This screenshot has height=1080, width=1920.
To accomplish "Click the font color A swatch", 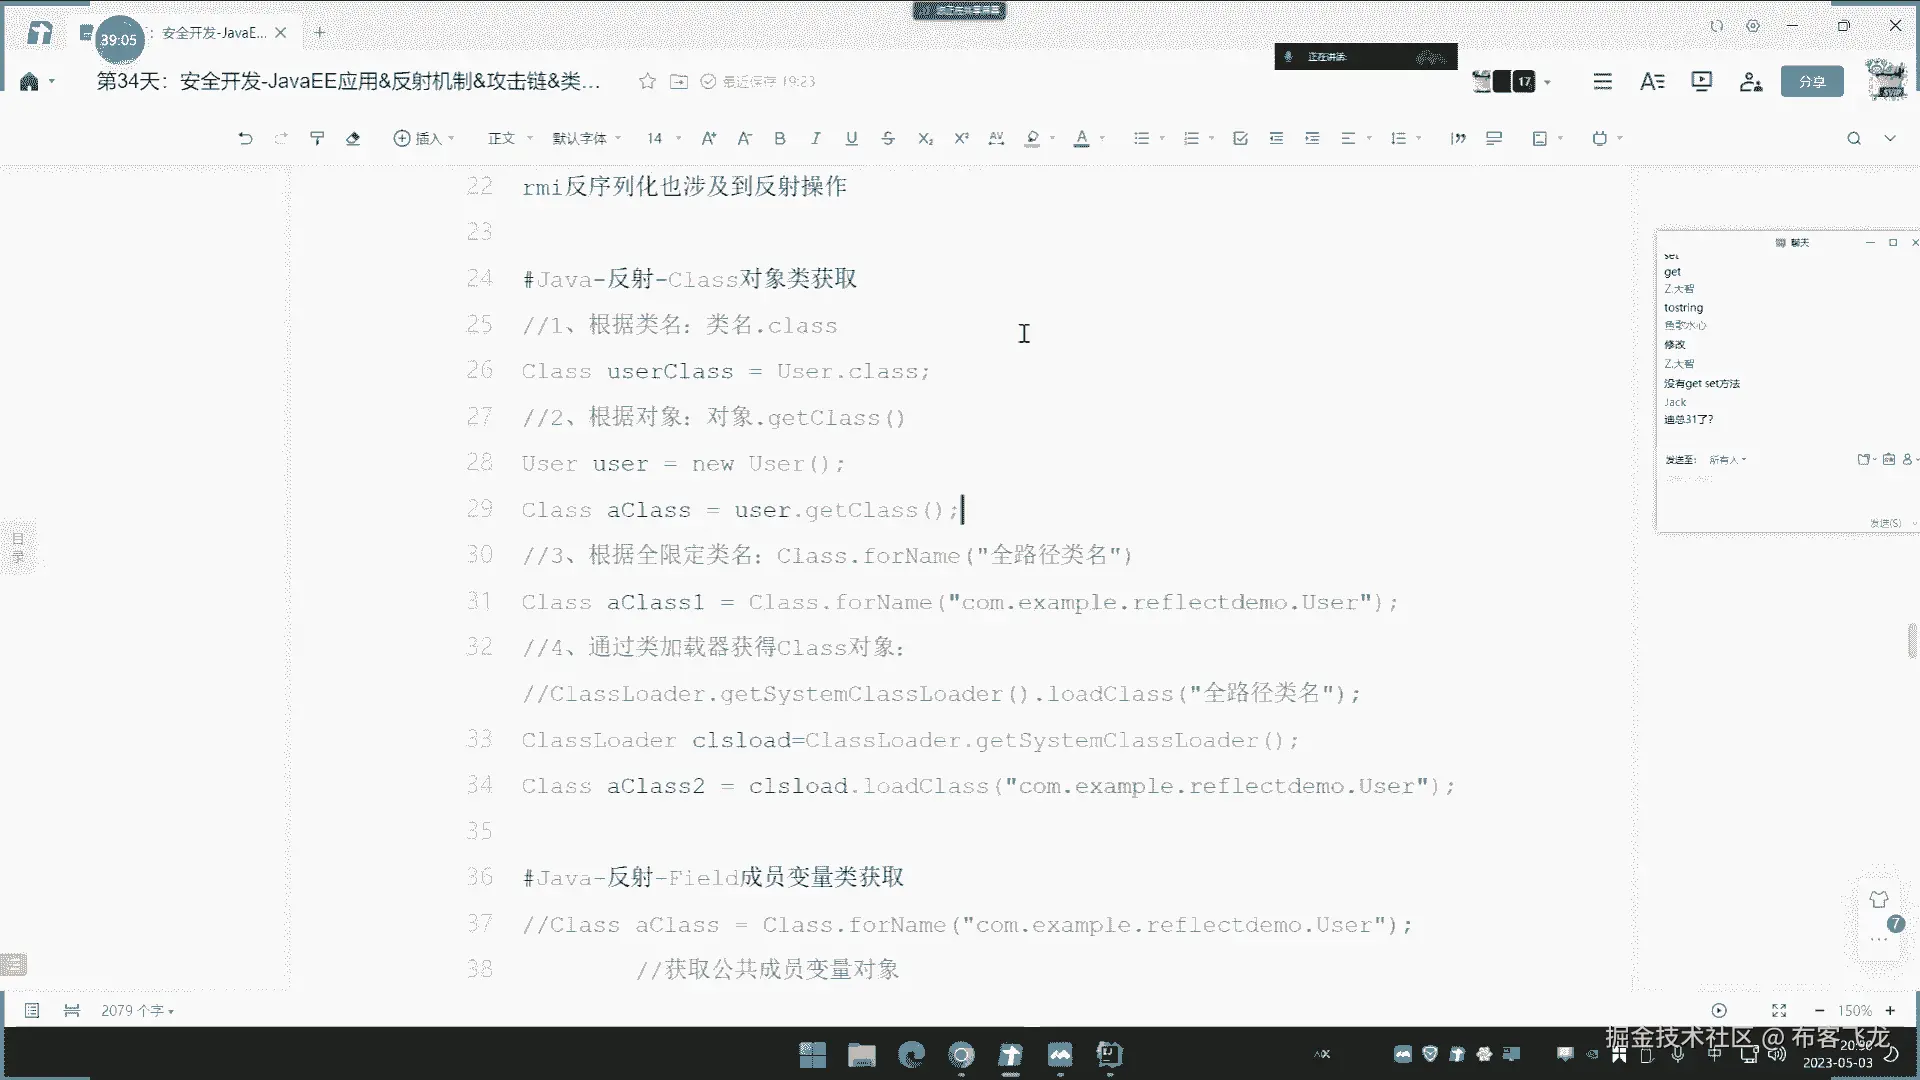I will pos(1081,138).
